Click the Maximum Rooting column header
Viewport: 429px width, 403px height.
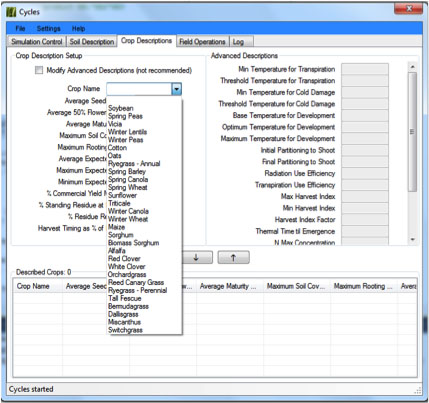(364, 286)
